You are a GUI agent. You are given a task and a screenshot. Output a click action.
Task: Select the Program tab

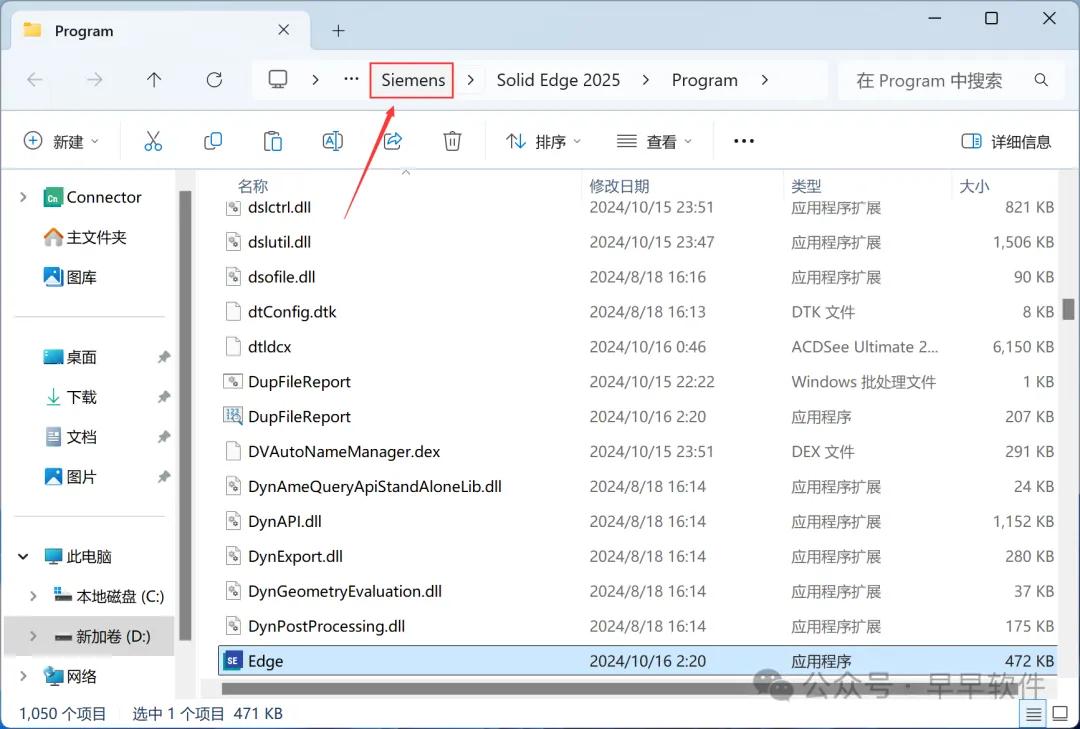[x=160, y=30]
